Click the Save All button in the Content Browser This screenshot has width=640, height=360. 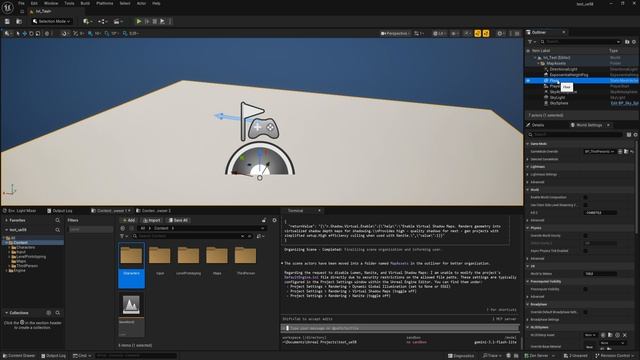(179, 220)
